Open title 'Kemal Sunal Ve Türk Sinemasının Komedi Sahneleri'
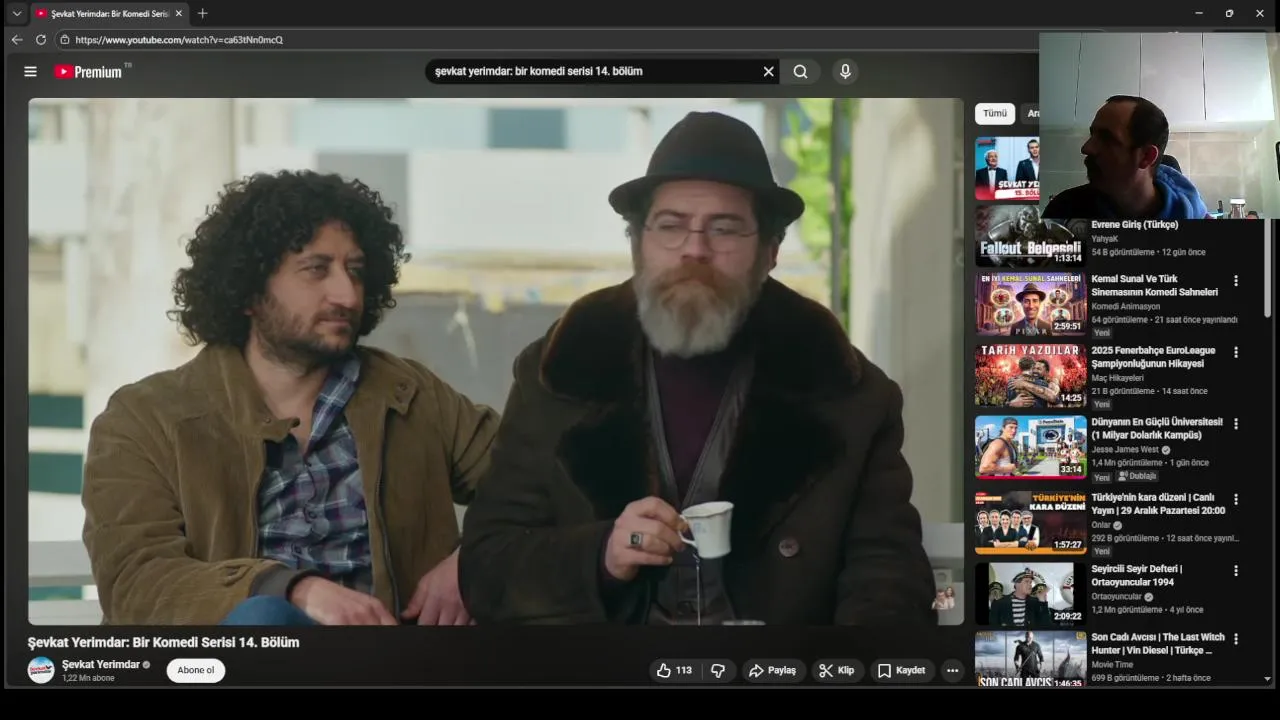Image resolution: width=1280 pixels, height=720 pixels. 1154,286
